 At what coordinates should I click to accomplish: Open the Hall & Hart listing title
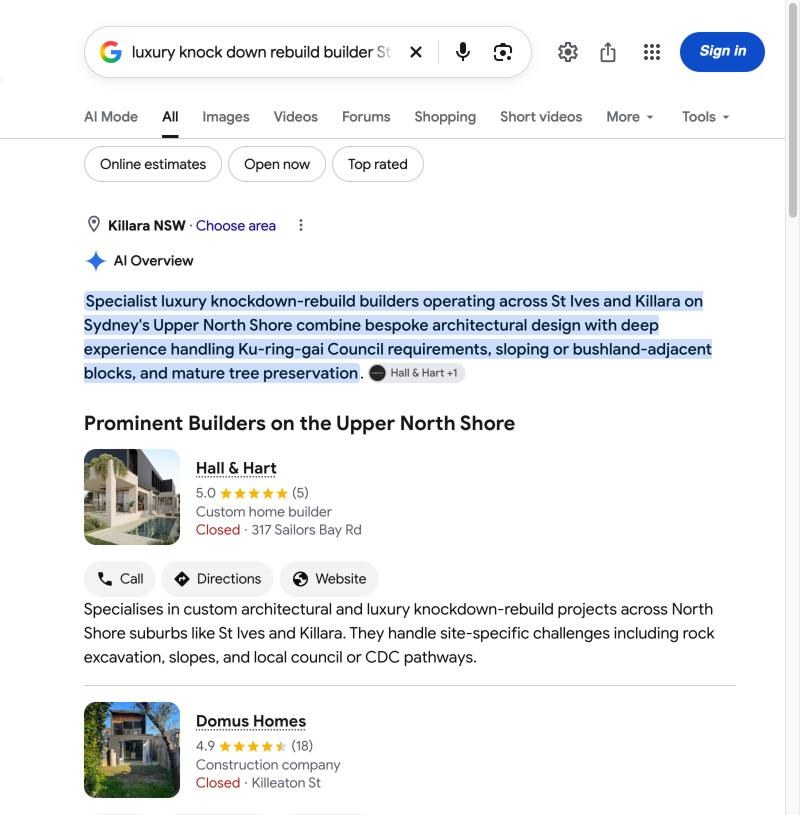(236, 468)
